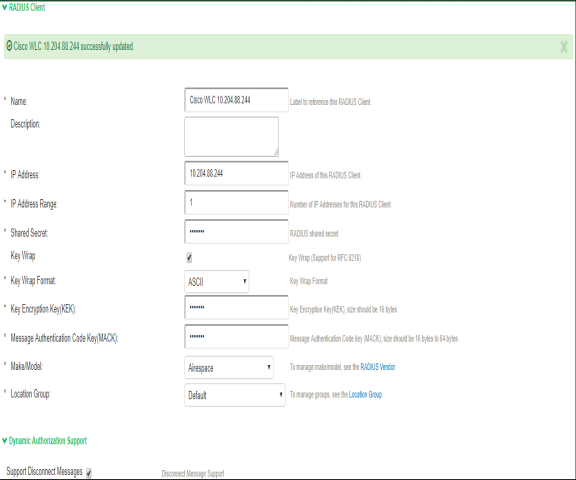The width and height of the screenshot is (576, 480).
Task: Uncheck Support Disconnect Messages checkbox
Action: [x=89, y=473]
